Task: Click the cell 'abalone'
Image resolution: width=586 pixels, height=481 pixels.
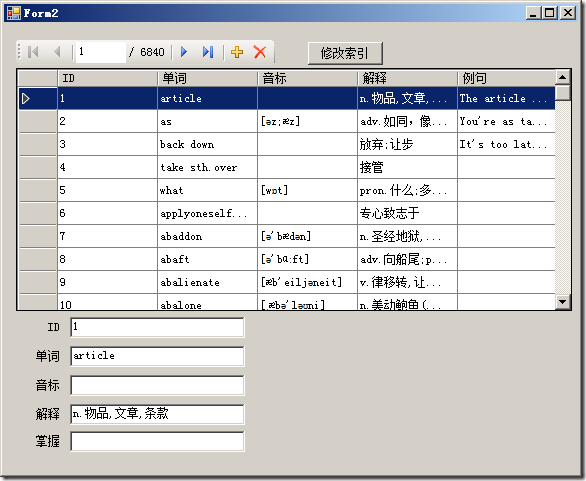Action: [x=207, y=302]
